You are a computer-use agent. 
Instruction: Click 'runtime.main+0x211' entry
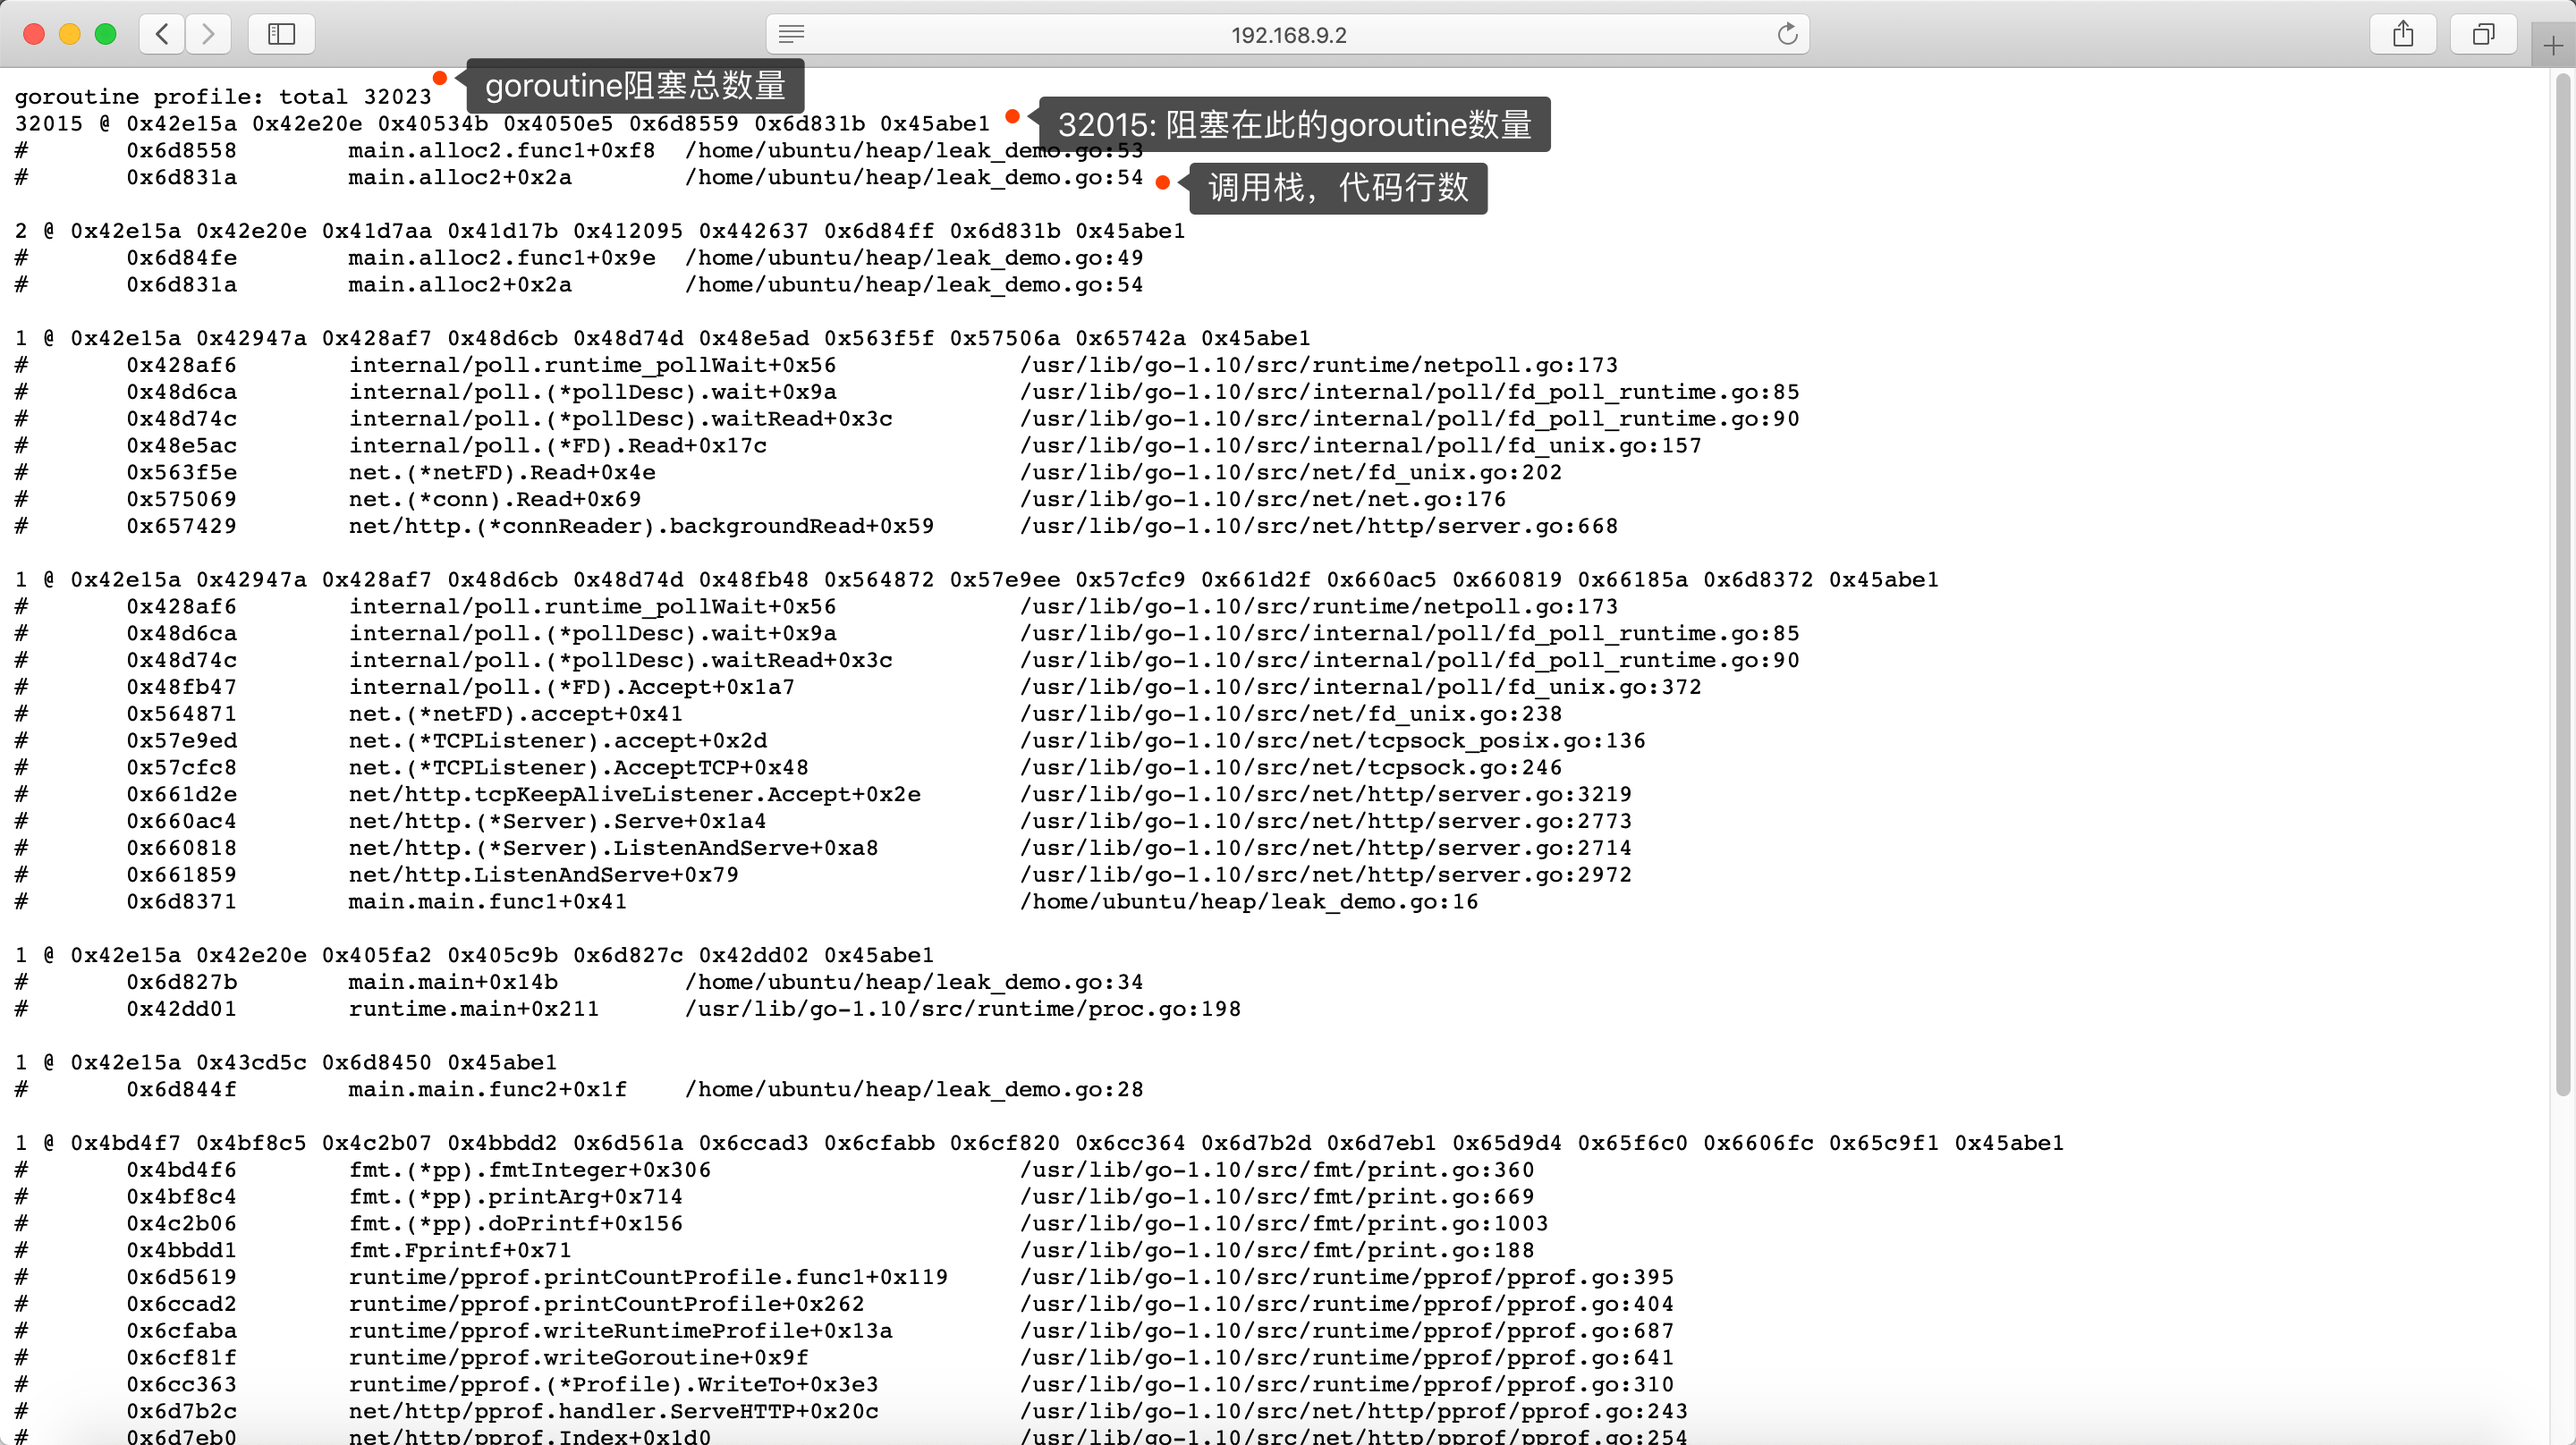point(474,1009)
